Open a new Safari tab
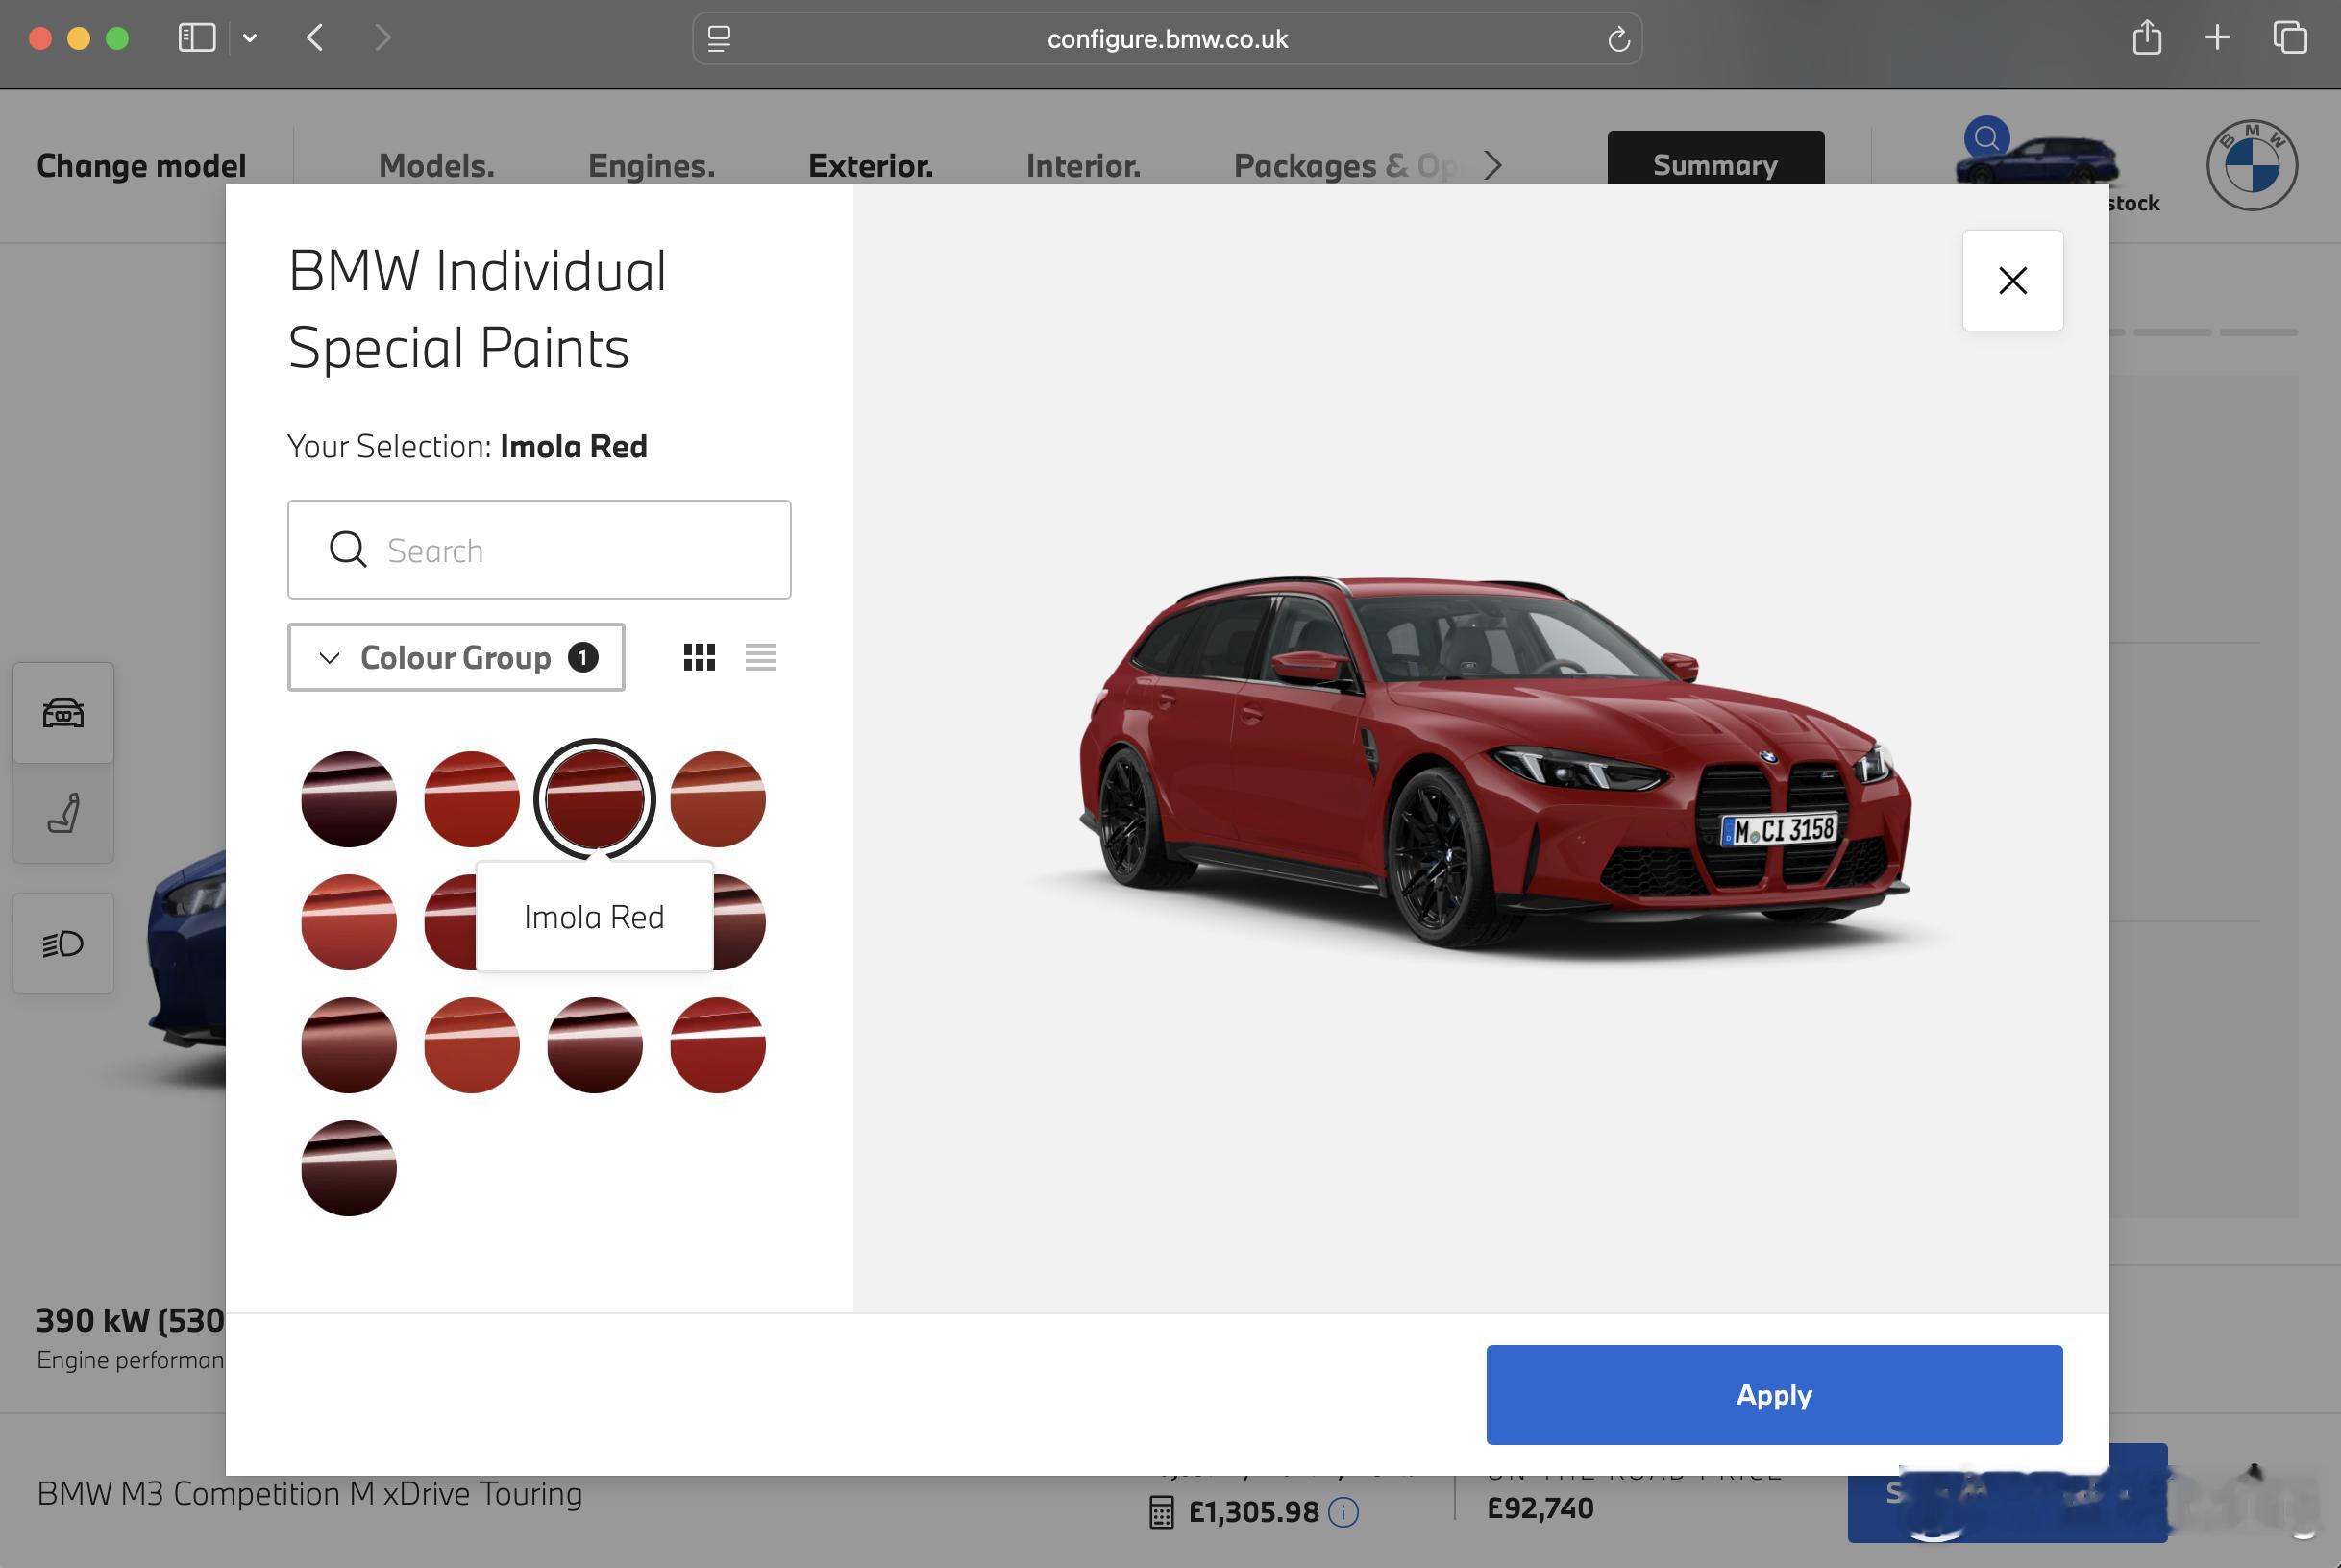Screen dimensions: 2341x1568 2217,38
